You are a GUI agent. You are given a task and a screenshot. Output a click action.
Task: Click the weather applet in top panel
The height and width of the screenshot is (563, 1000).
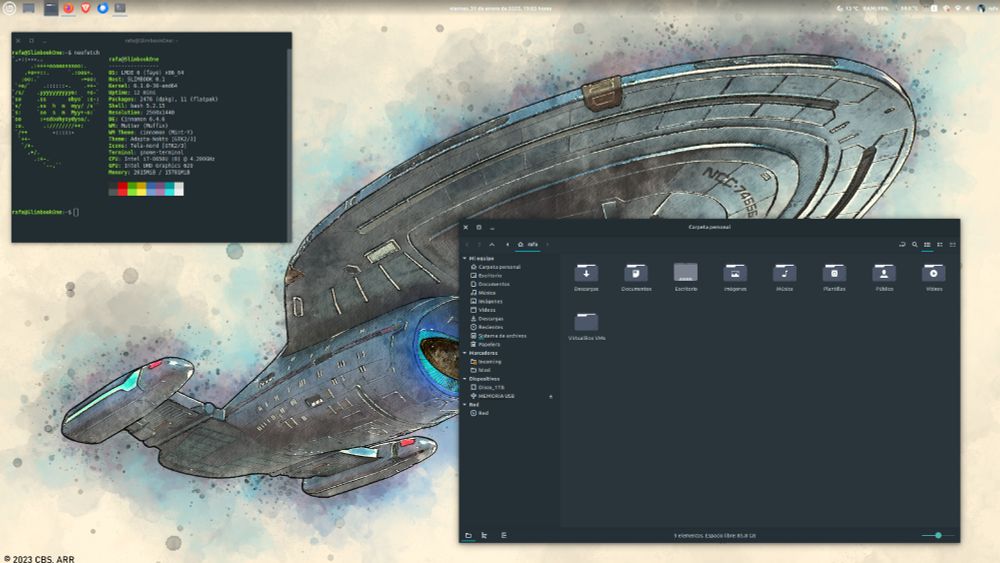tap(848, 8)
